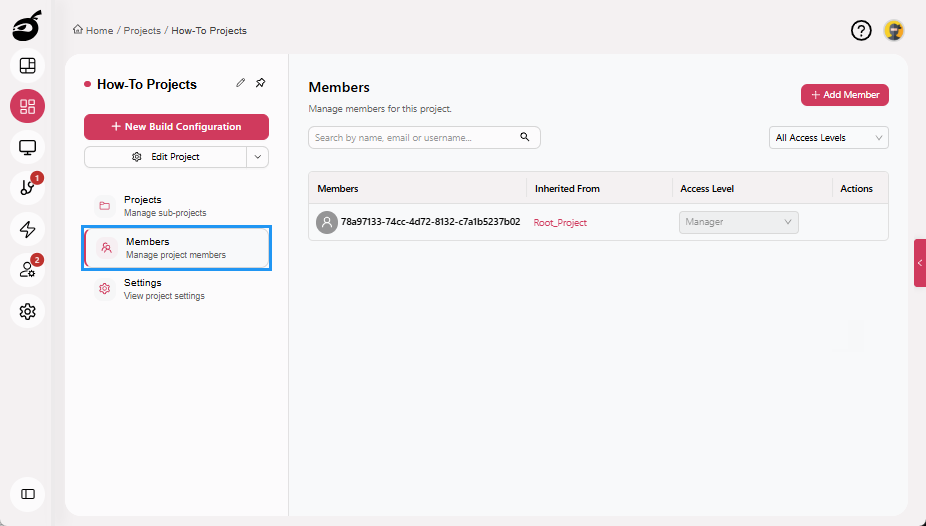Expand the red side panel arrow at the right edge
Screen dimensions: 926x526
point(920,263)
